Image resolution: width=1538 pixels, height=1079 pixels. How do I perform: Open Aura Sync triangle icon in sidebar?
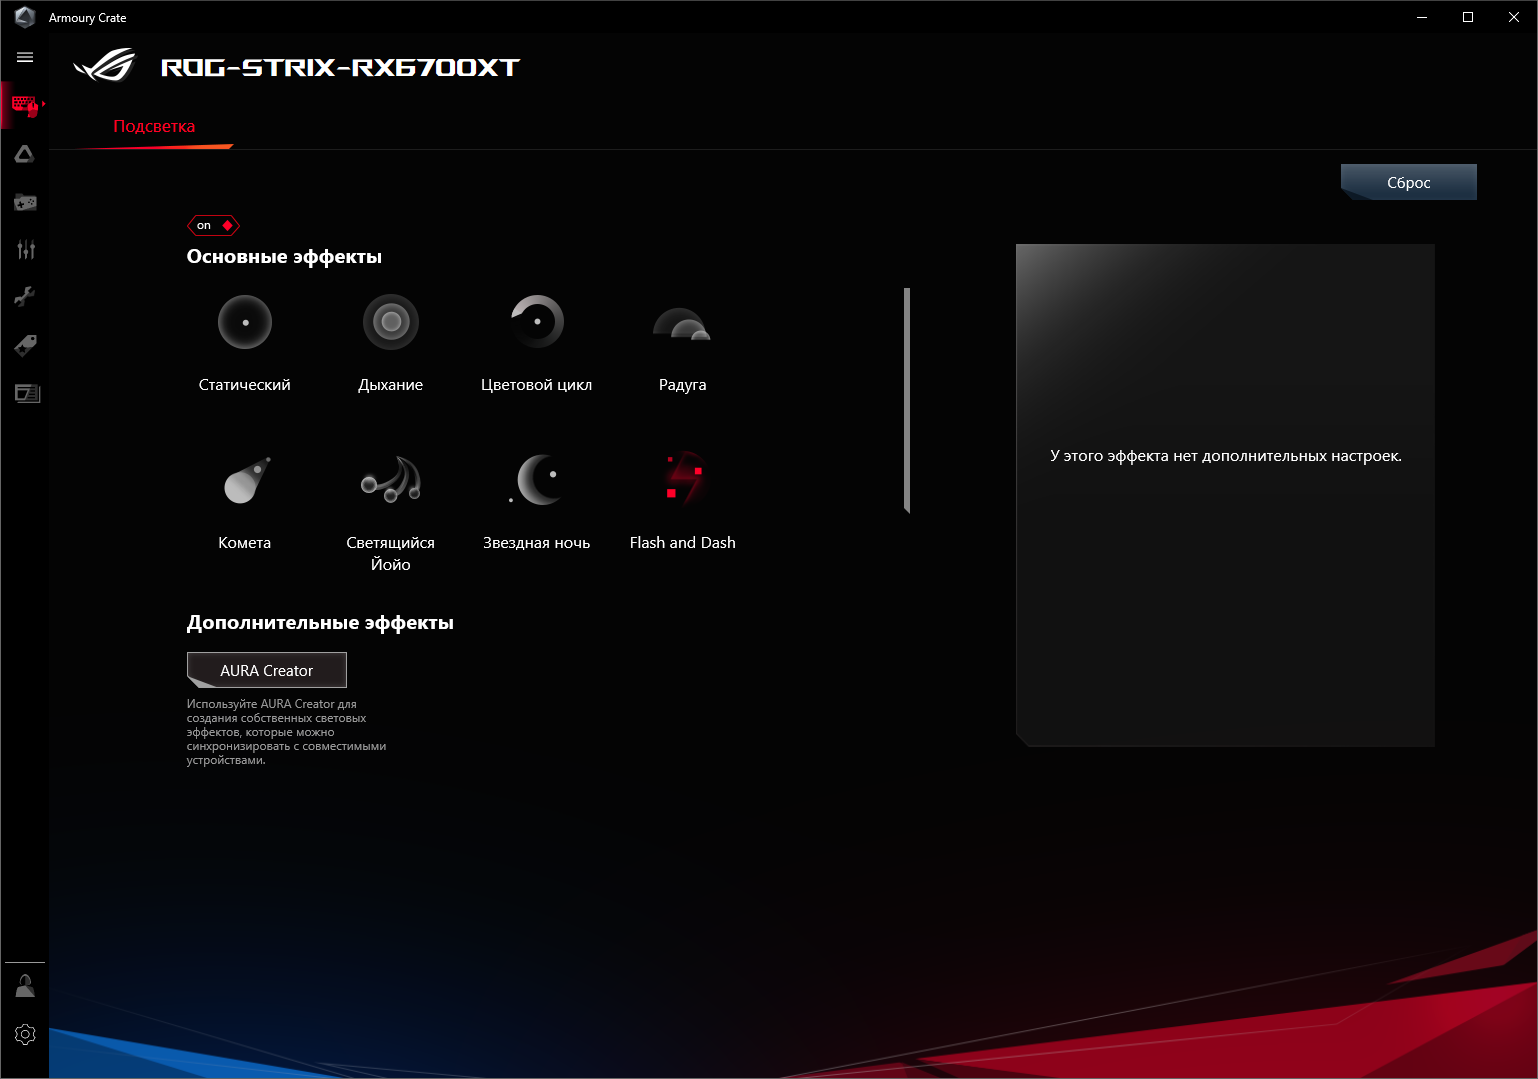(25, 154)
